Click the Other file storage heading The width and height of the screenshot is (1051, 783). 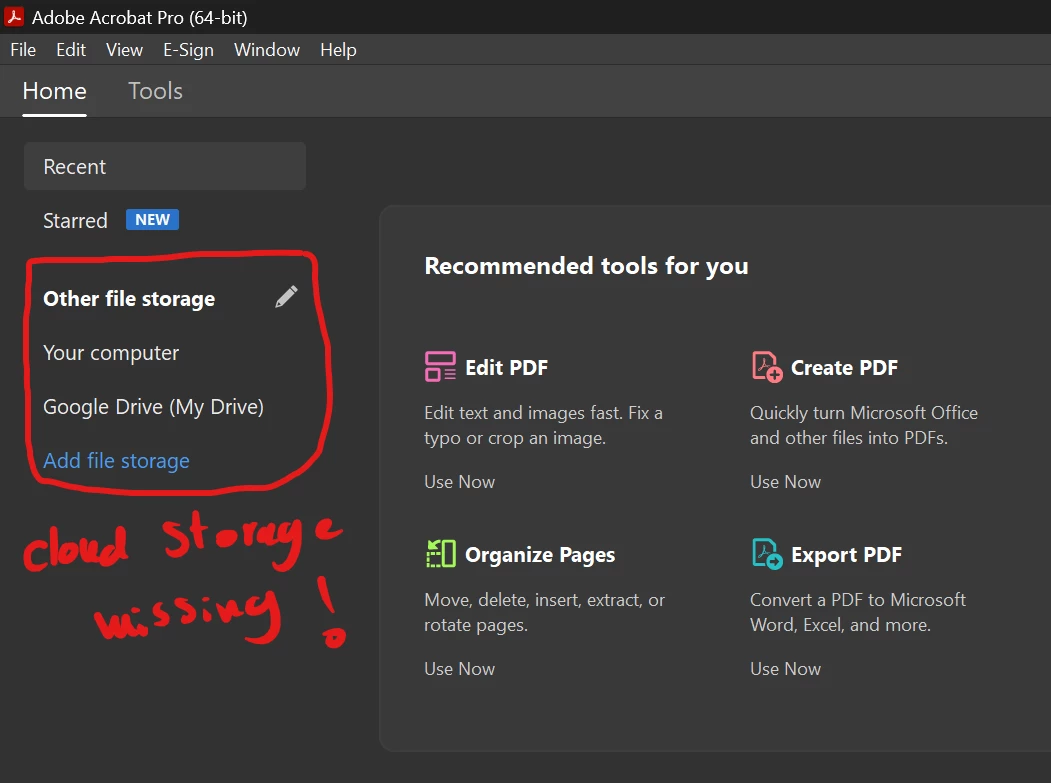129,299
